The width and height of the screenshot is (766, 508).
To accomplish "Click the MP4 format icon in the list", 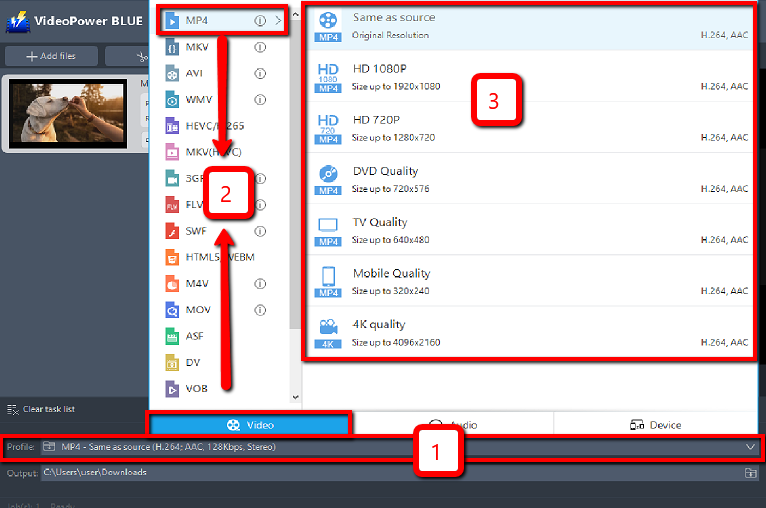I will 172,21.
